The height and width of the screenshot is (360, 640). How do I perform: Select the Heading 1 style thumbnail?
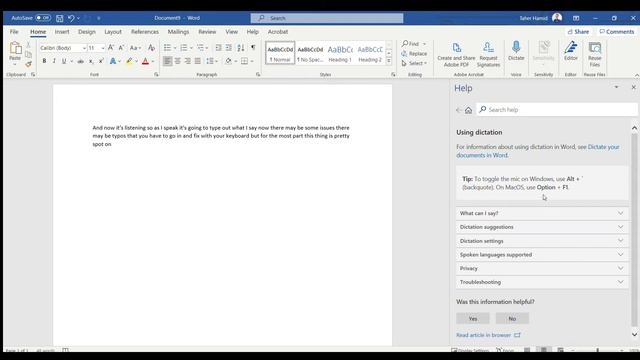tap(340, 53)
